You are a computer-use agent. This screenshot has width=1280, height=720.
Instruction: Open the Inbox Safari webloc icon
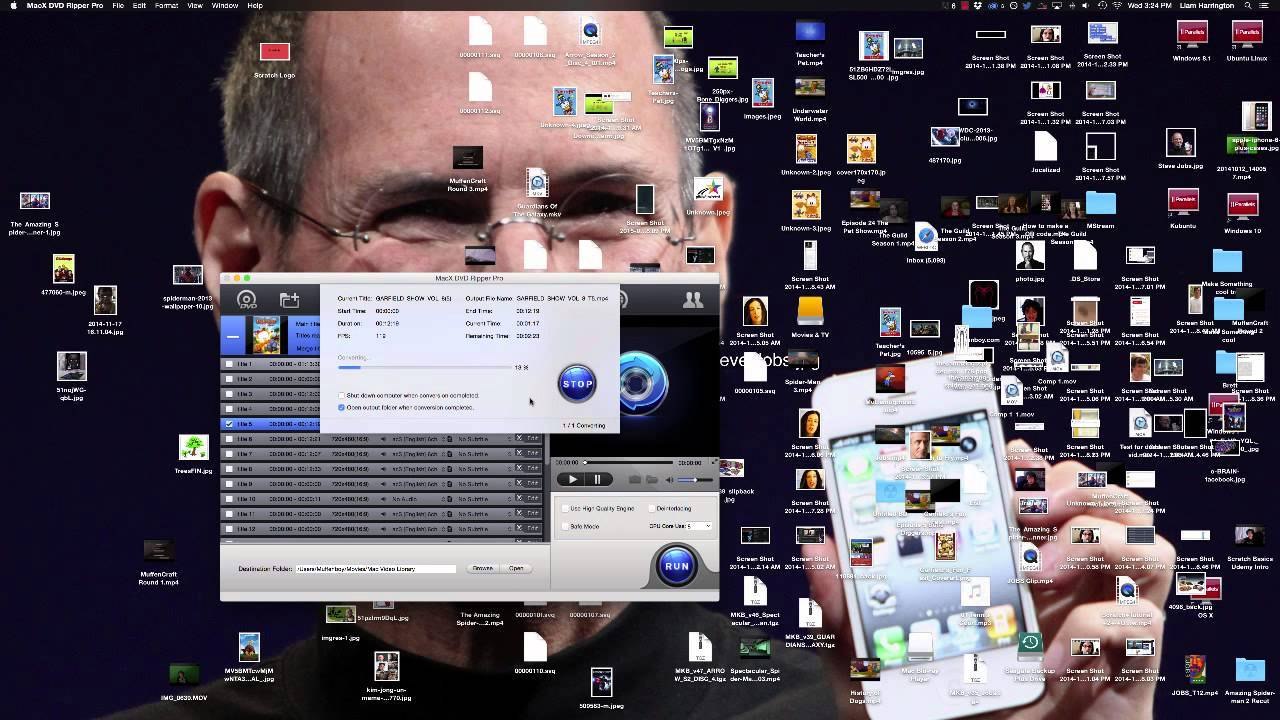(x=926, y=236)
